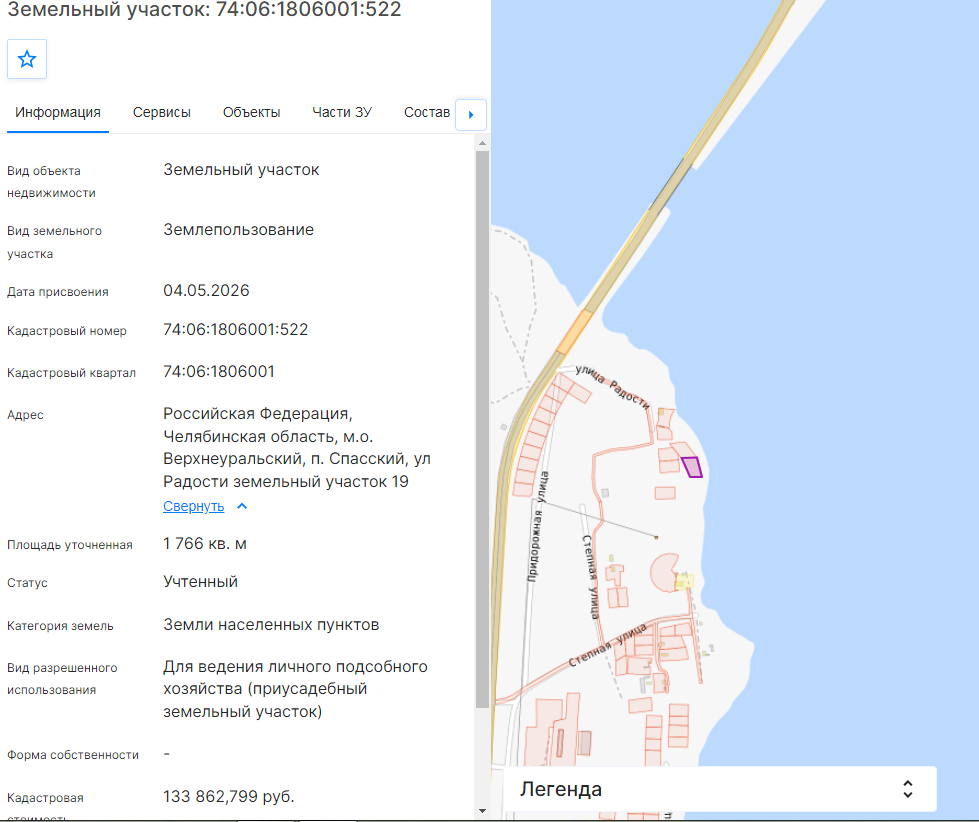Collapse the address via Свернуть link

pyautogui.click(x=194, y=506)
